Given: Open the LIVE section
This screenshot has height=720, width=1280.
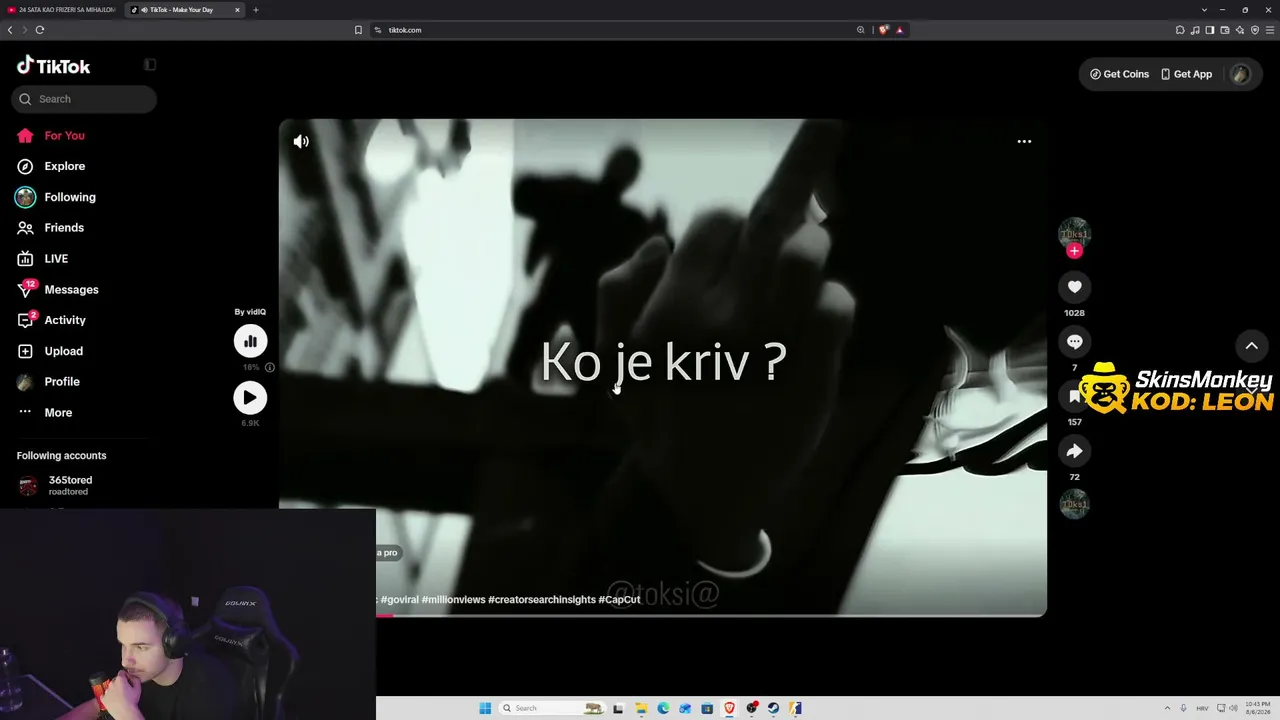Looking at the screenshot, I should [x=43, y=259].
